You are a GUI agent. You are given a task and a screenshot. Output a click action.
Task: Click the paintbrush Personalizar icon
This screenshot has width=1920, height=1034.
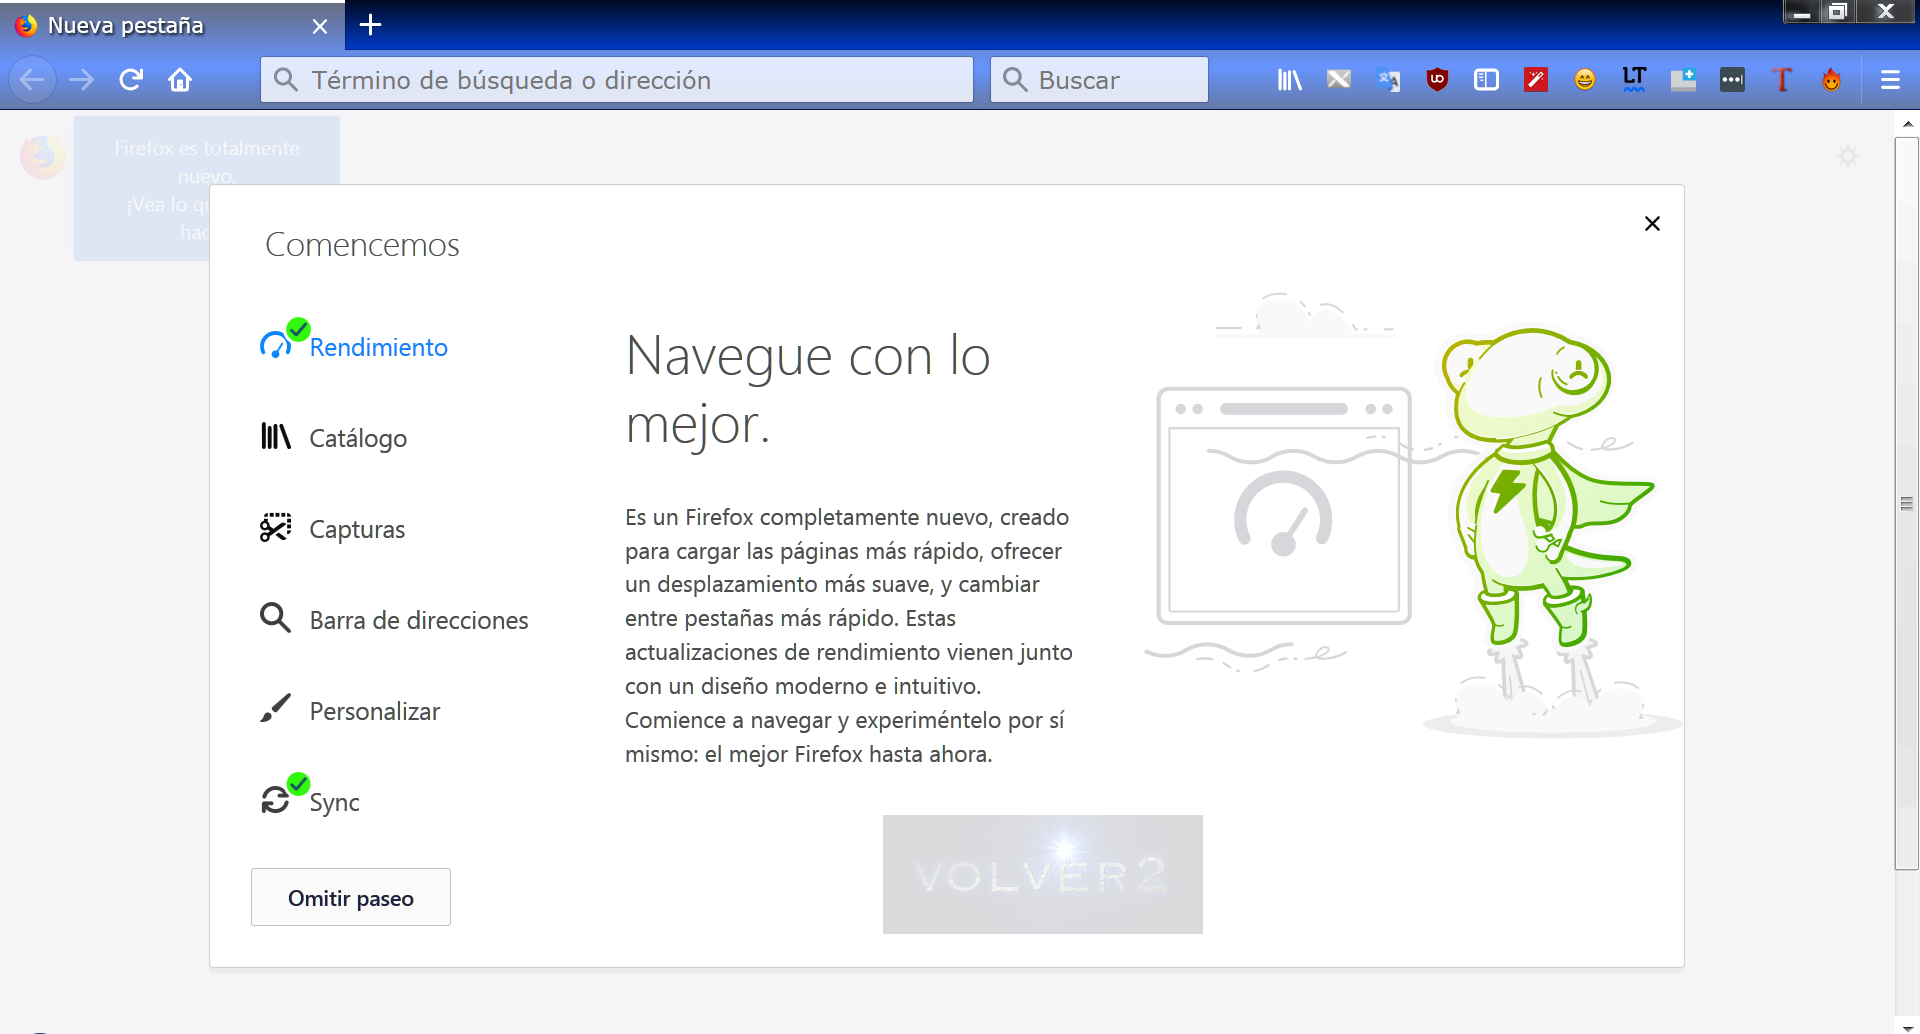(x=275, y=708)
